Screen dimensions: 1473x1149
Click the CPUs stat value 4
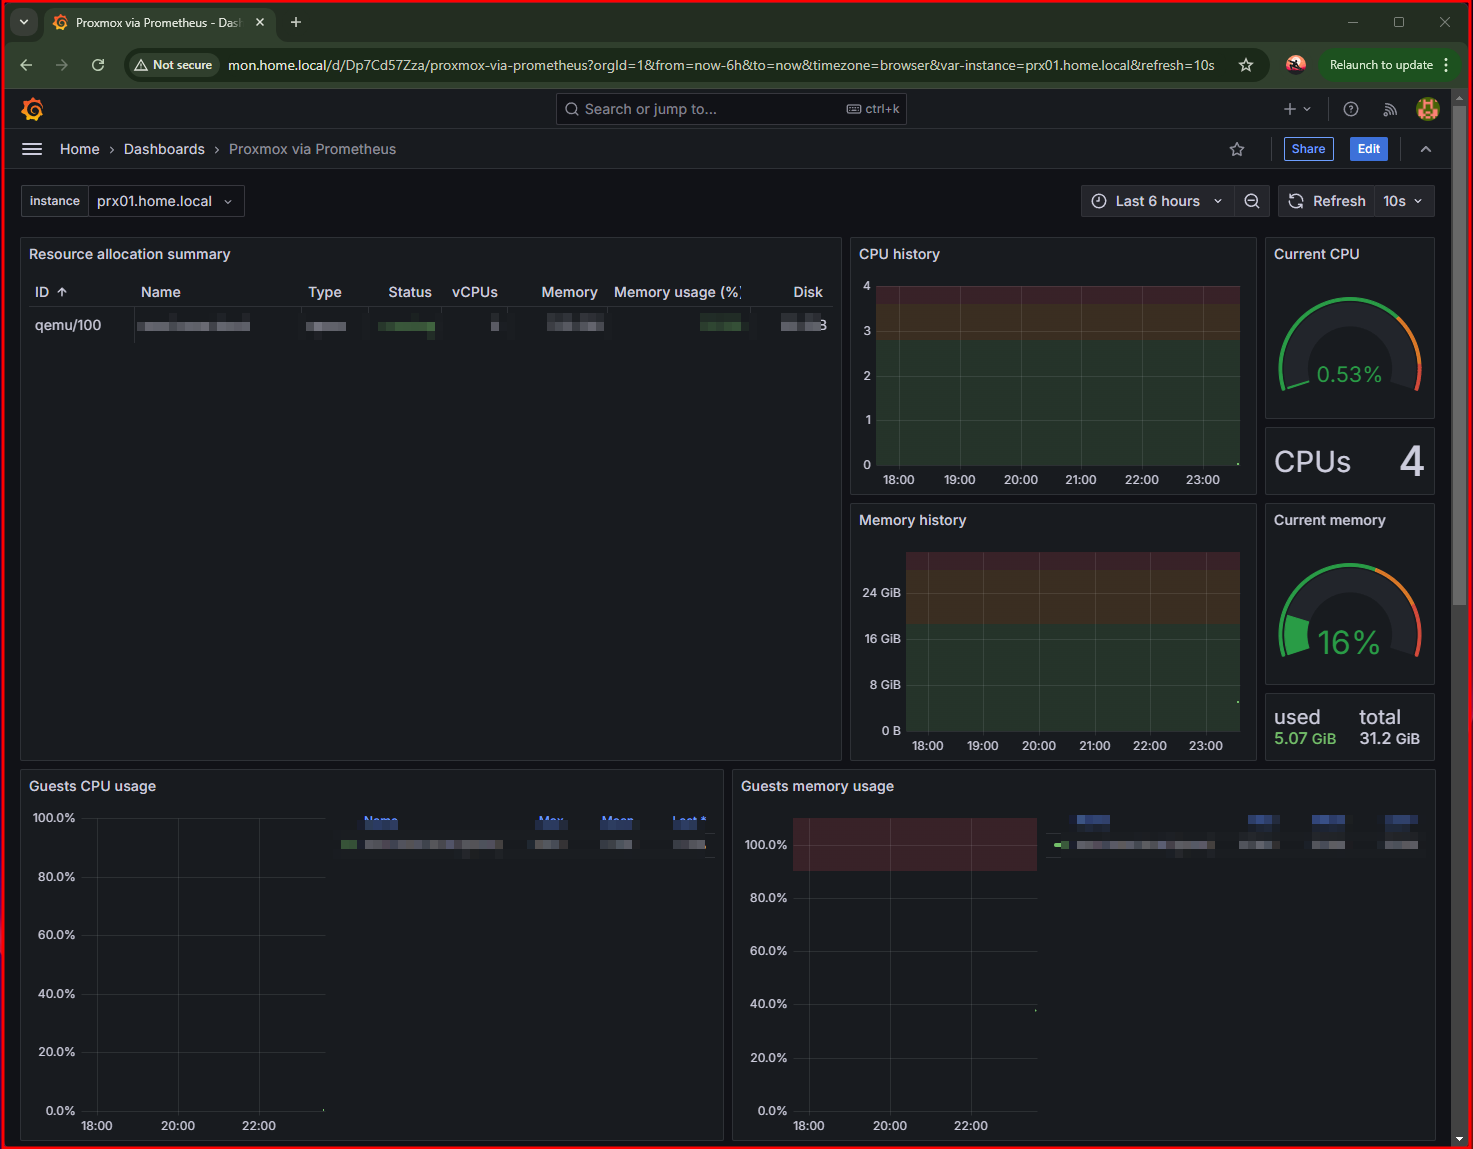click(1411, 461)
